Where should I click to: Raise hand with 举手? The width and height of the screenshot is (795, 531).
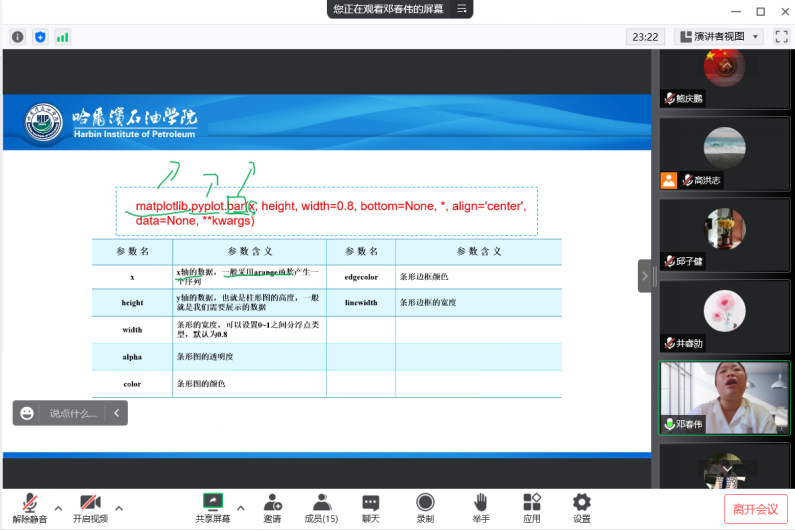click(481, 507)
